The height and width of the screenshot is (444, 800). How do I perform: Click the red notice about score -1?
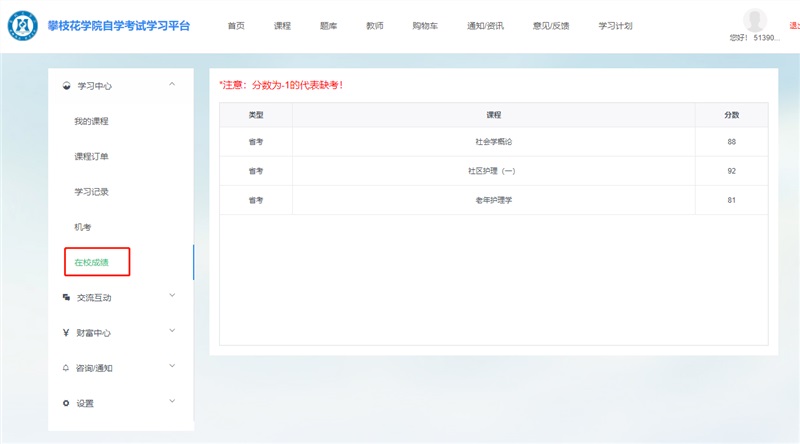[x=281, y=85]
